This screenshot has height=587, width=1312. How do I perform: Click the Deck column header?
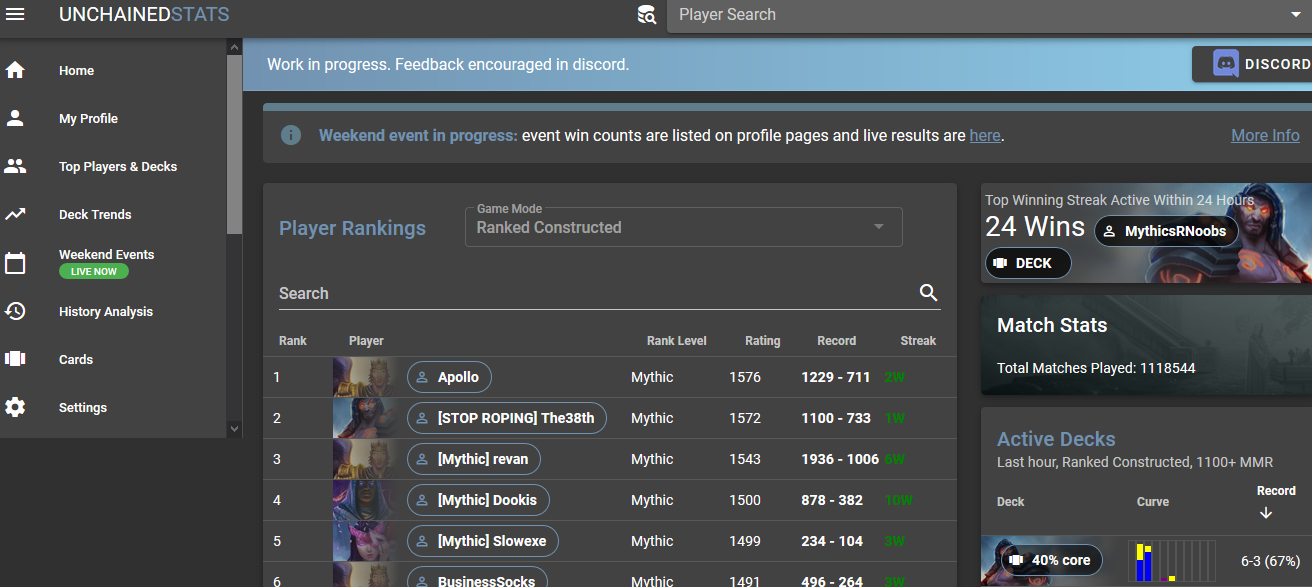pos(1011,502)
